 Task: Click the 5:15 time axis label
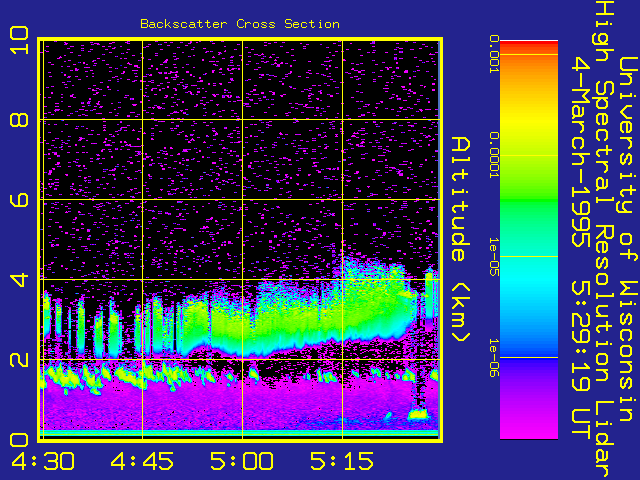click(342, 461)
